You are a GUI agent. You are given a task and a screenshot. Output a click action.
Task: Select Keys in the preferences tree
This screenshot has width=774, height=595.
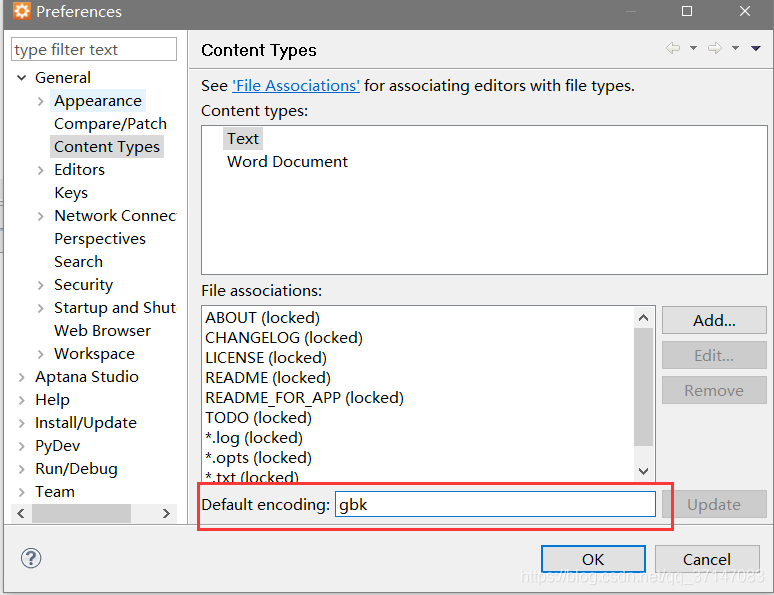tap(71, 193)
